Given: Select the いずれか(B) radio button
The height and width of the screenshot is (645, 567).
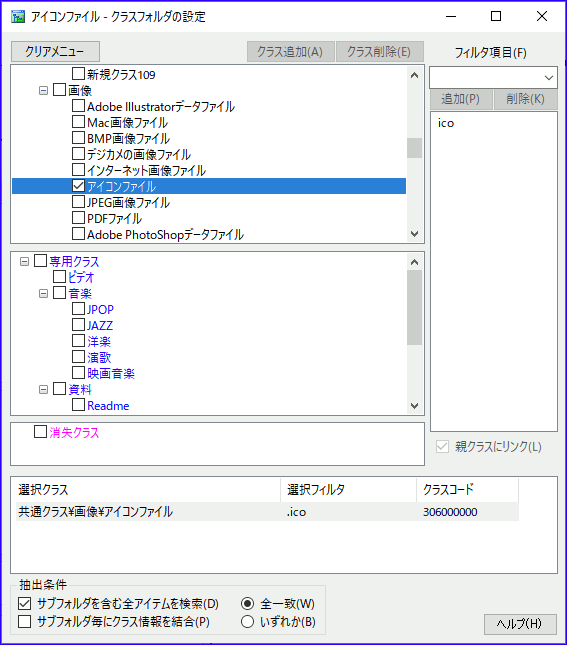Looking at the screenshot, I should click(247, 621).
